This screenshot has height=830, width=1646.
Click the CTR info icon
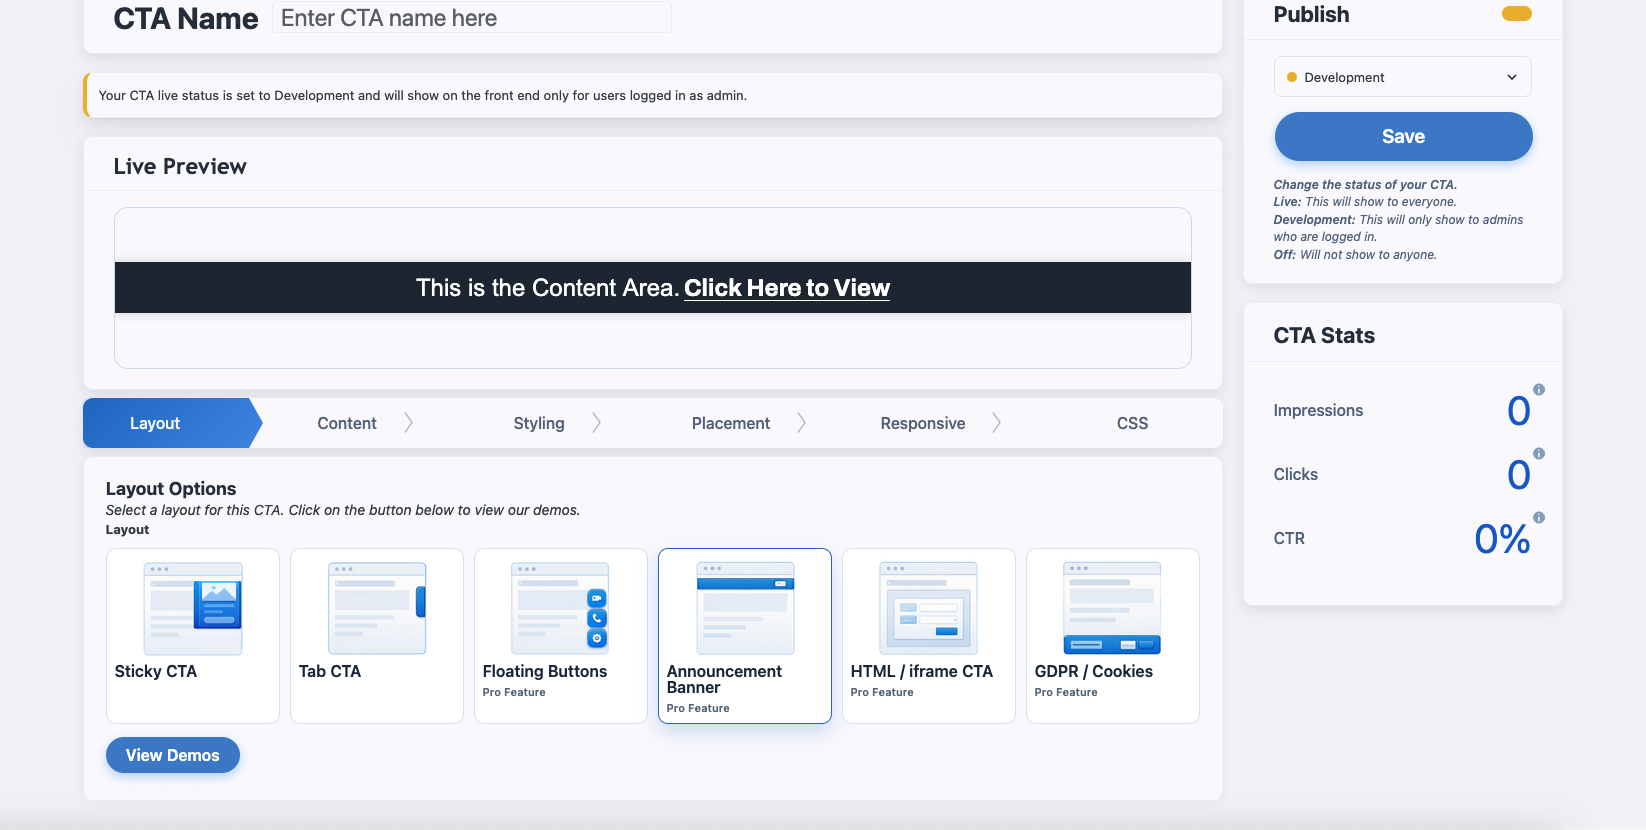[x=1539, y=518]
